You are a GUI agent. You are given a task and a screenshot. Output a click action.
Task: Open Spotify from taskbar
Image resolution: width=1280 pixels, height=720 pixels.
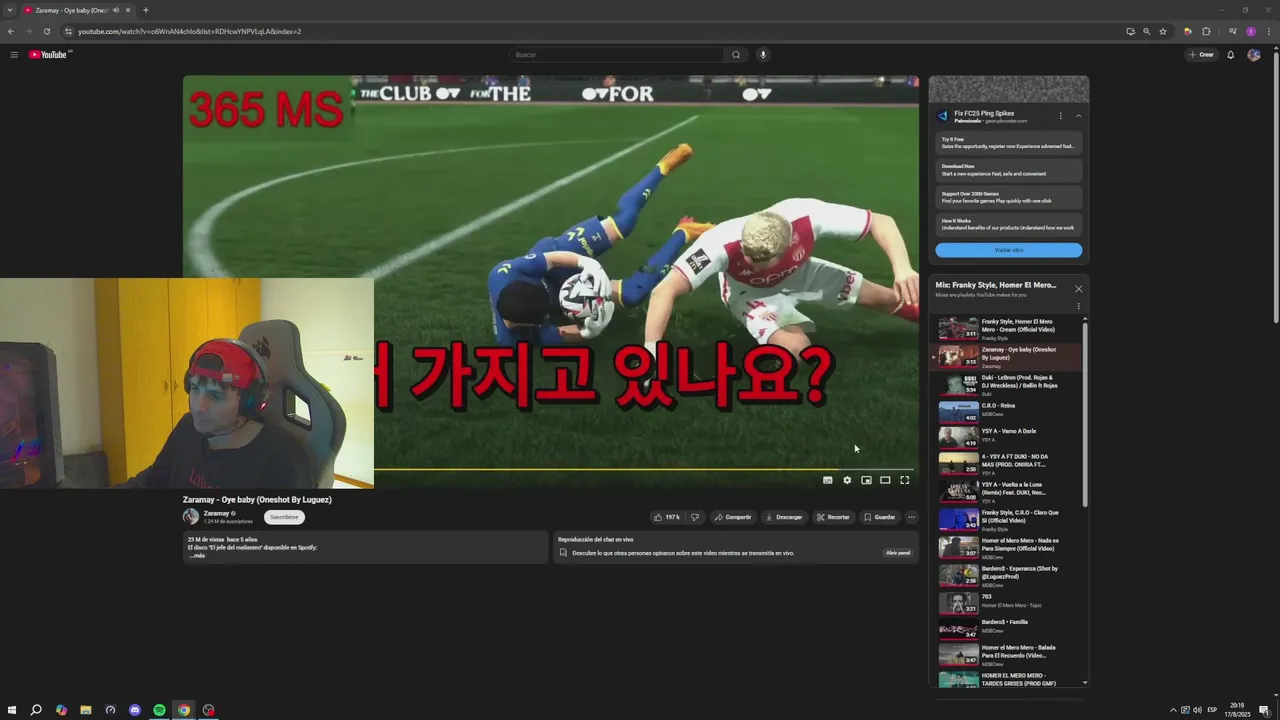[x=159, y=710]
